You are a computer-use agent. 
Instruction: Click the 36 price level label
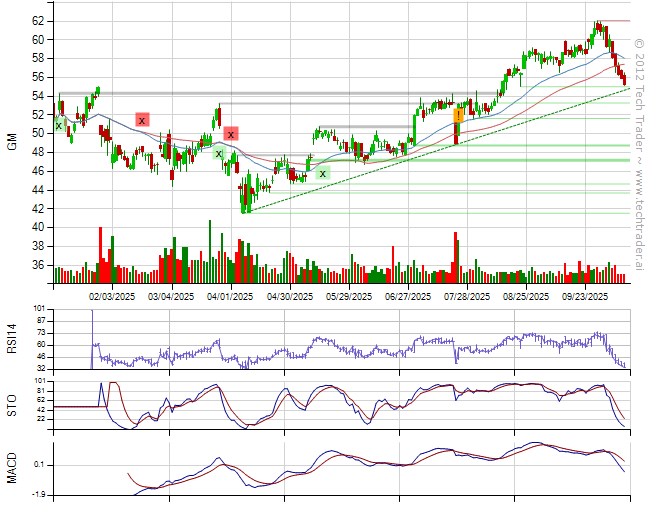pyautogui.click(x=37, y=266)
